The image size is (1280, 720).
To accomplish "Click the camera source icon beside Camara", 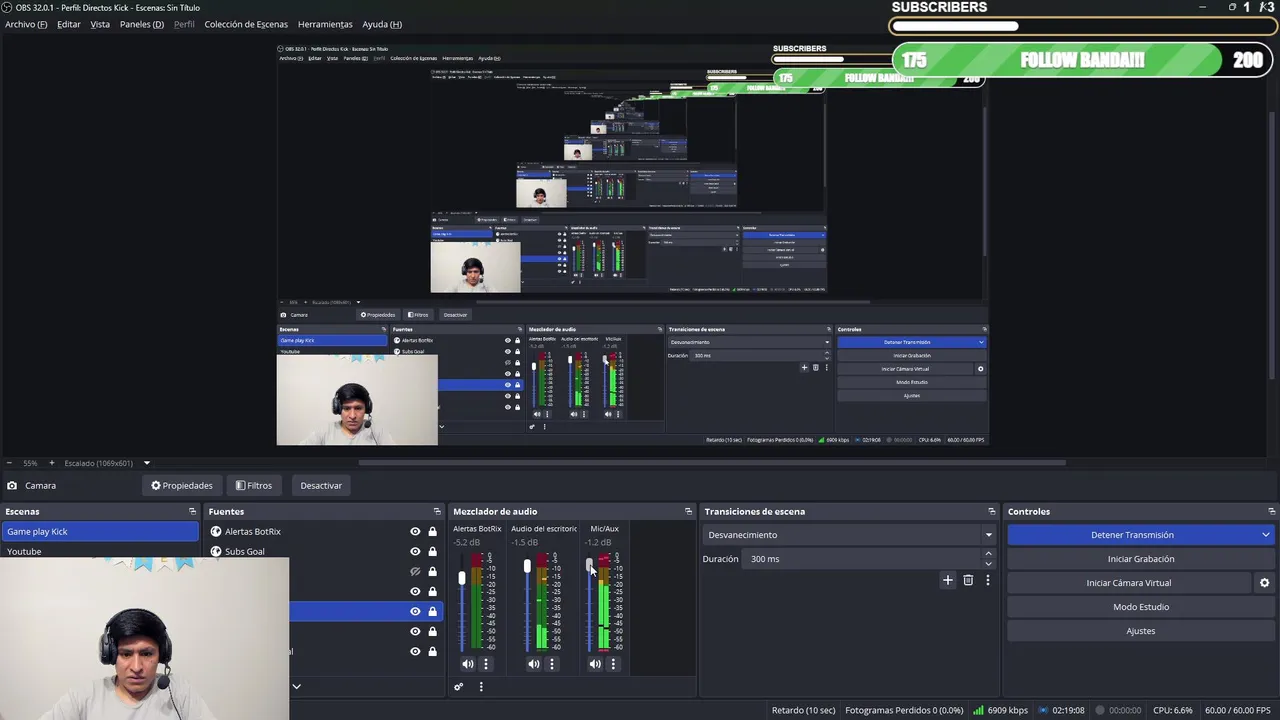I will (11, 485).
